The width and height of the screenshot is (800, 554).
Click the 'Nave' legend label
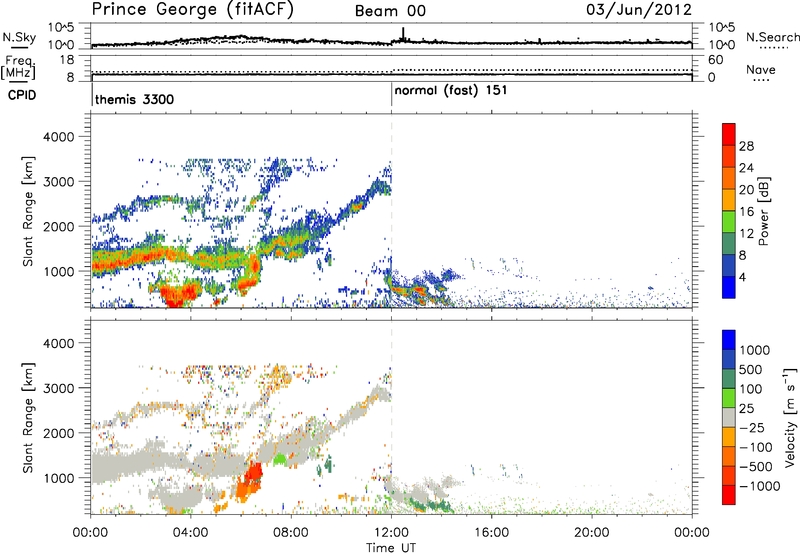pyautogui.click(x=761, y=69)
